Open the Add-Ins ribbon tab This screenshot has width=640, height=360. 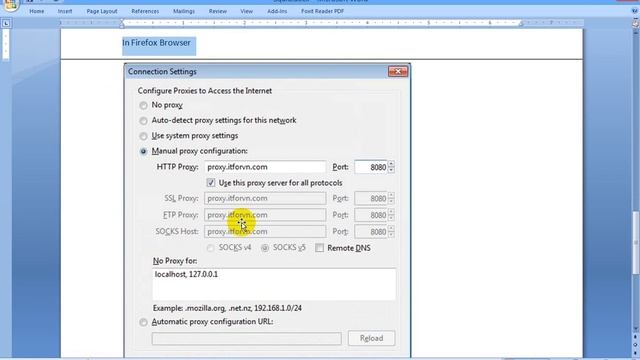277,11
